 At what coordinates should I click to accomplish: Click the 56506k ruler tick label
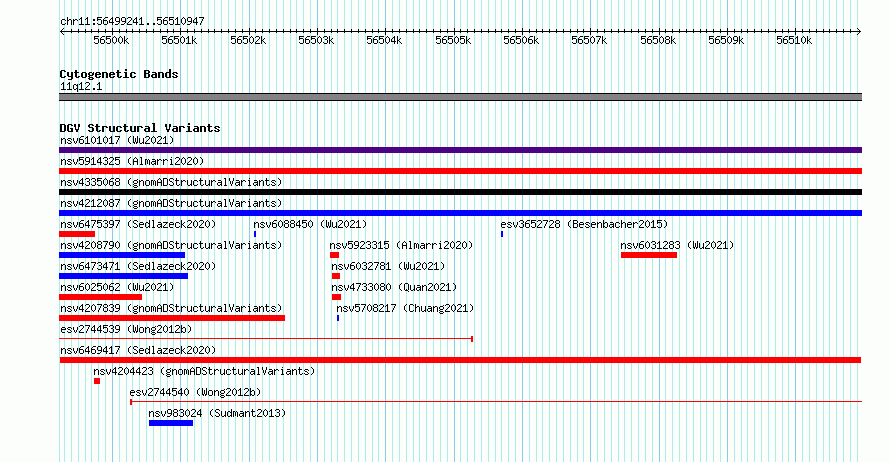point(521,40)
